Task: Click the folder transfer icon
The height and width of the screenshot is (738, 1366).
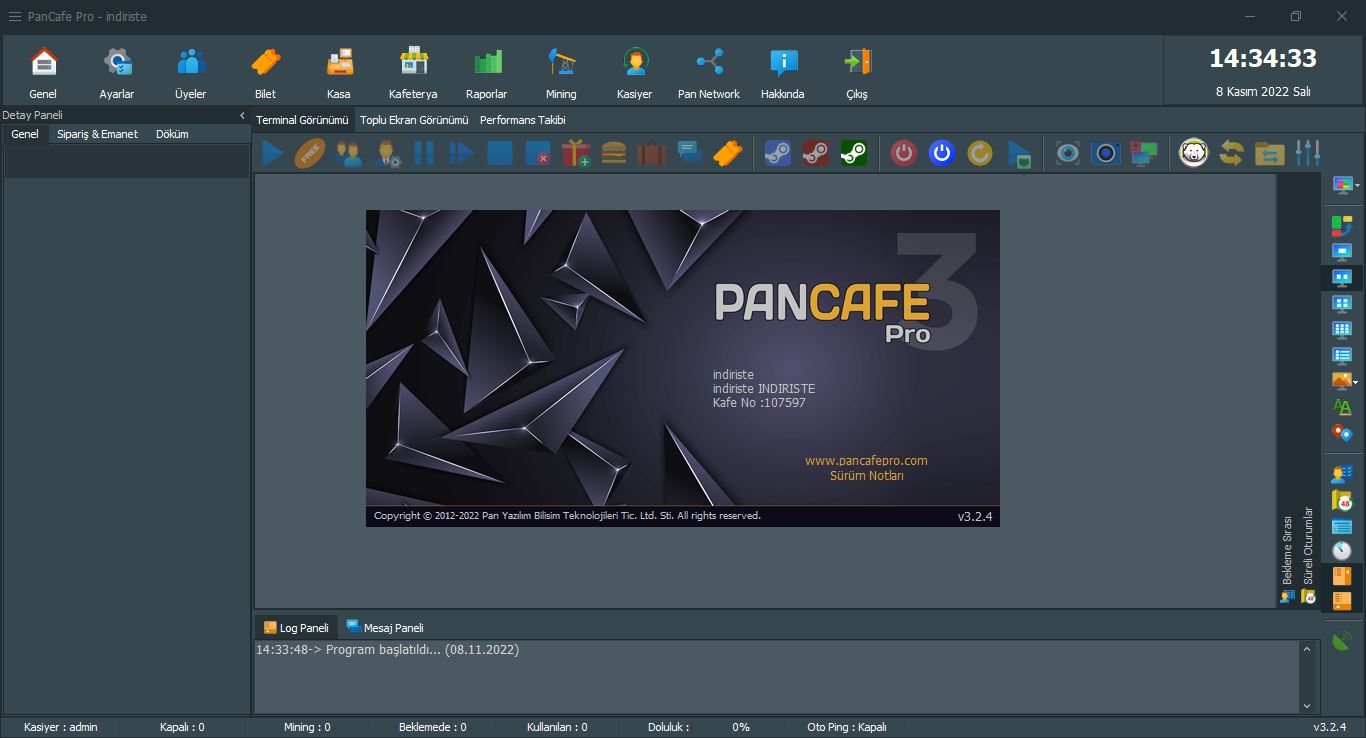Action: click(1269, 153)
